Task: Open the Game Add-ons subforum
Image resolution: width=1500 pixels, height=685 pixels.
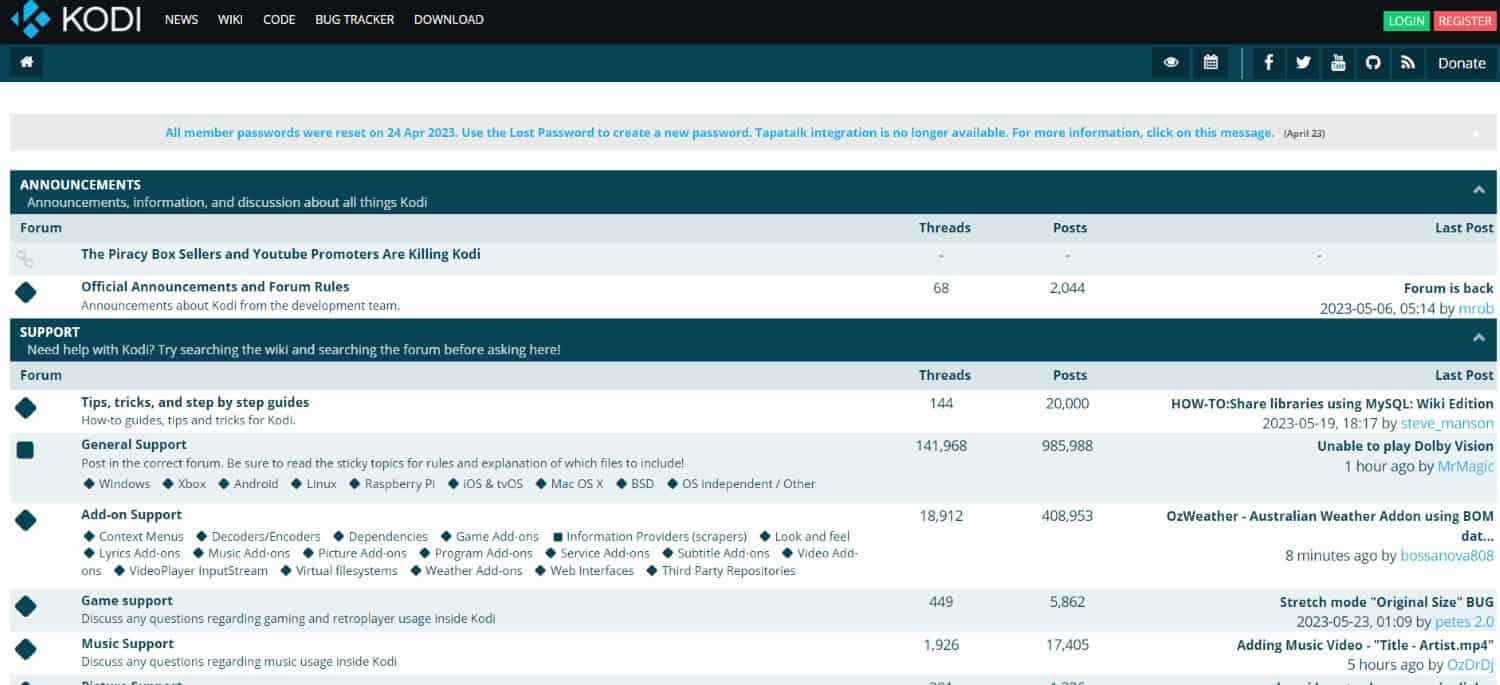Action: click(497, 536)
